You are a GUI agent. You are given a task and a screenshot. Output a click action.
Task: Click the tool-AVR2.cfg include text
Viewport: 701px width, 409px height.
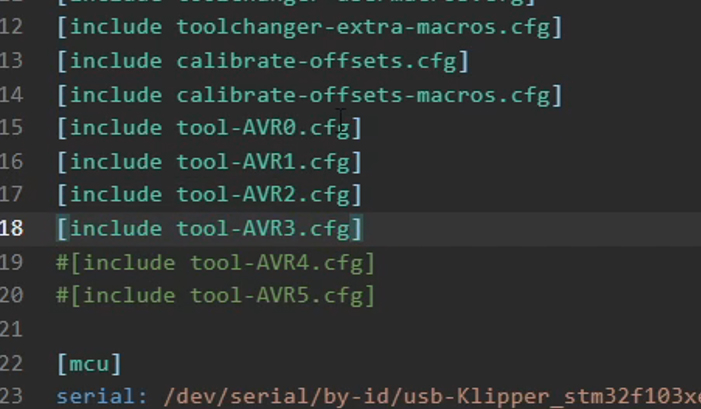coord(209,195)
